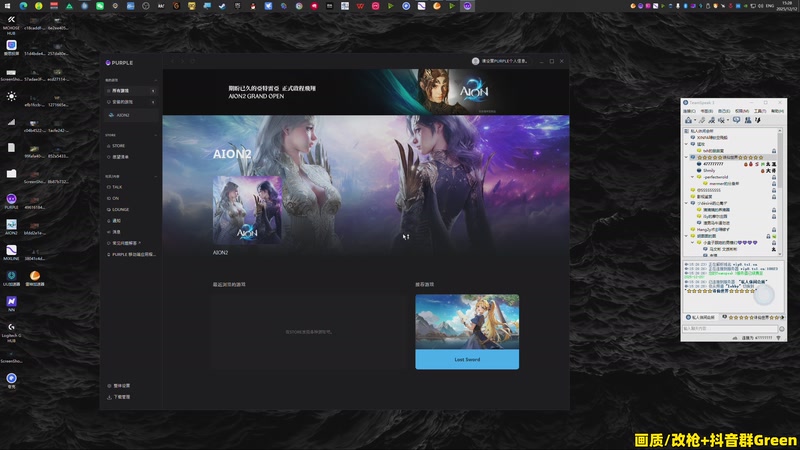Open 消息 messages in the sidebar

(x=114, y=232)
